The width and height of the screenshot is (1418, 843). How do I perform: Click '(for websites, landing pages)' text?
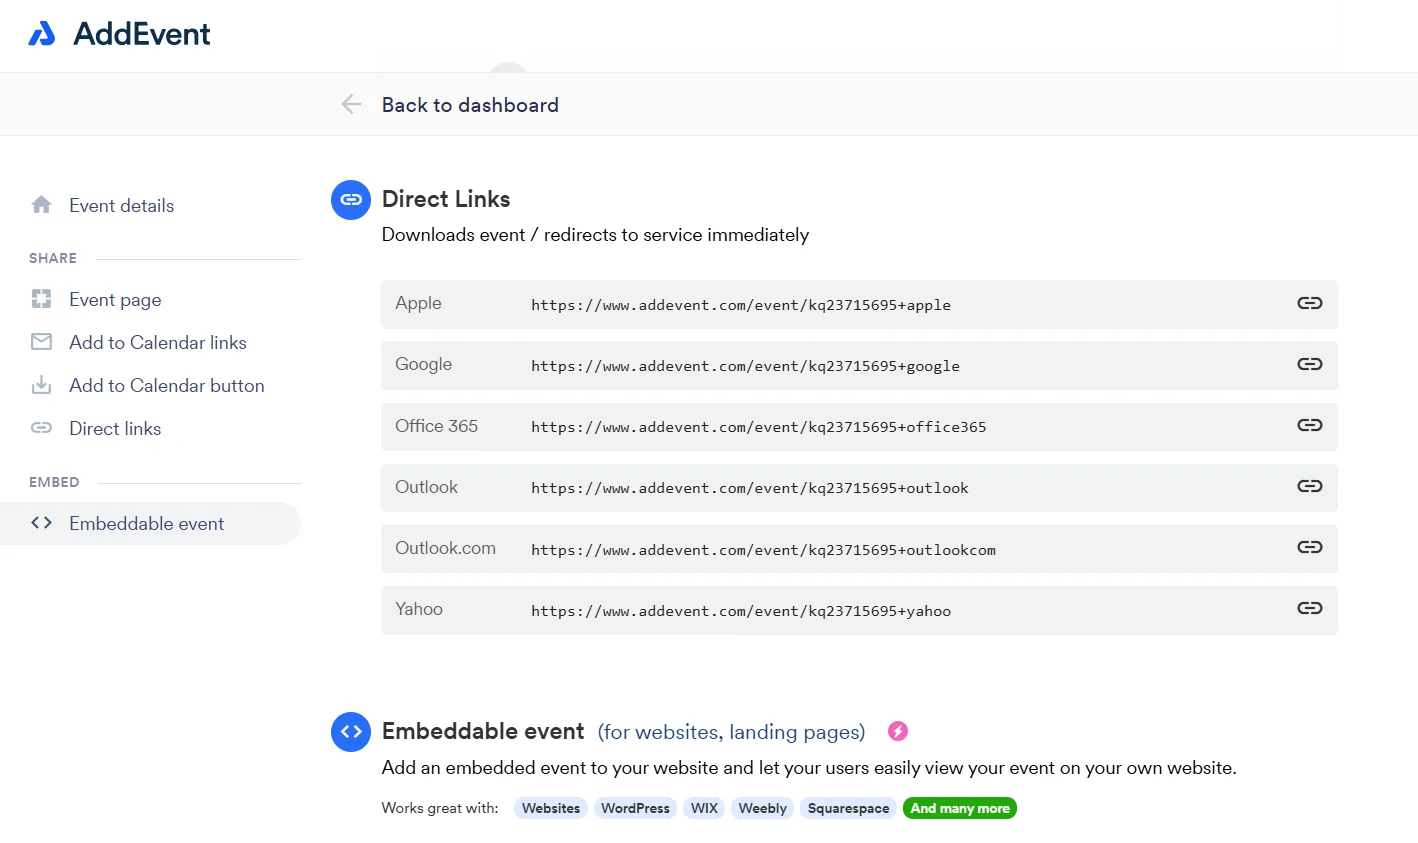pyautogui.click(x=732, y=732)
